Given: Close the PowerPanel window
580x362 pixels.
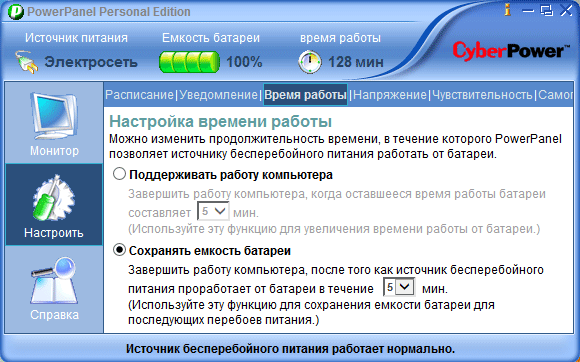Looking at the screenshot, I should (x=566, y=10).
